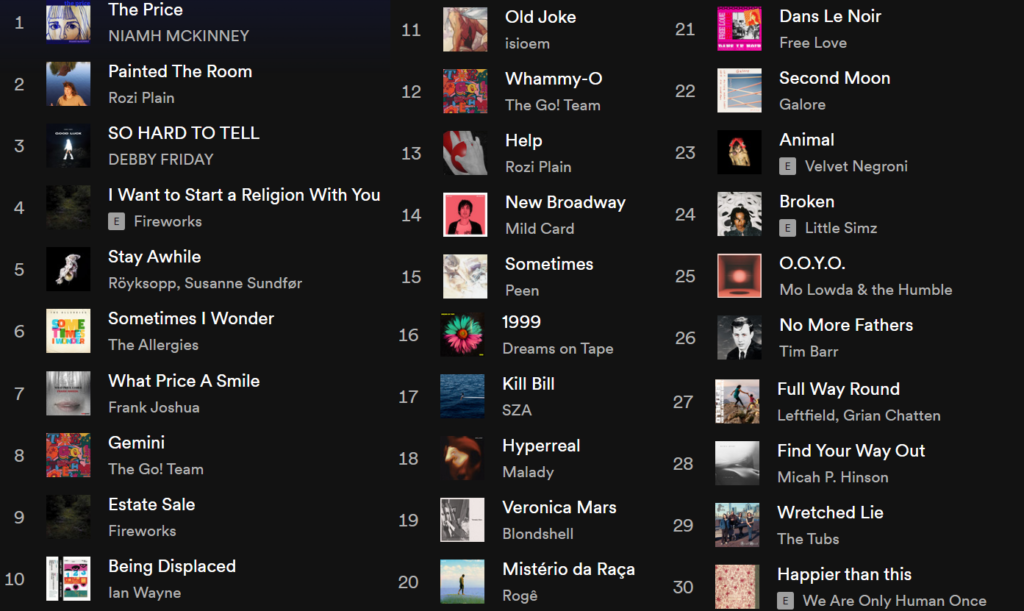
Task: Open the song Mistério da Raça
Action: pyautogui.click(x=568, y=569)
